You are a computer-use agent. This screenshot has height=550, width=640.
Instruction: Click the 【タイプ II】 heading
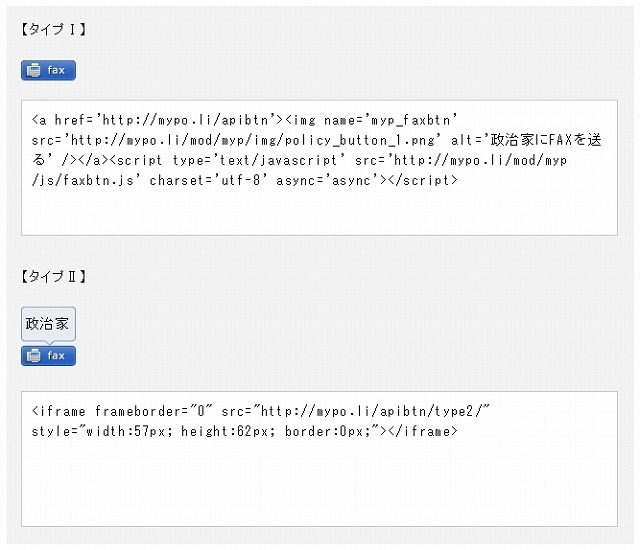(53, 276)
